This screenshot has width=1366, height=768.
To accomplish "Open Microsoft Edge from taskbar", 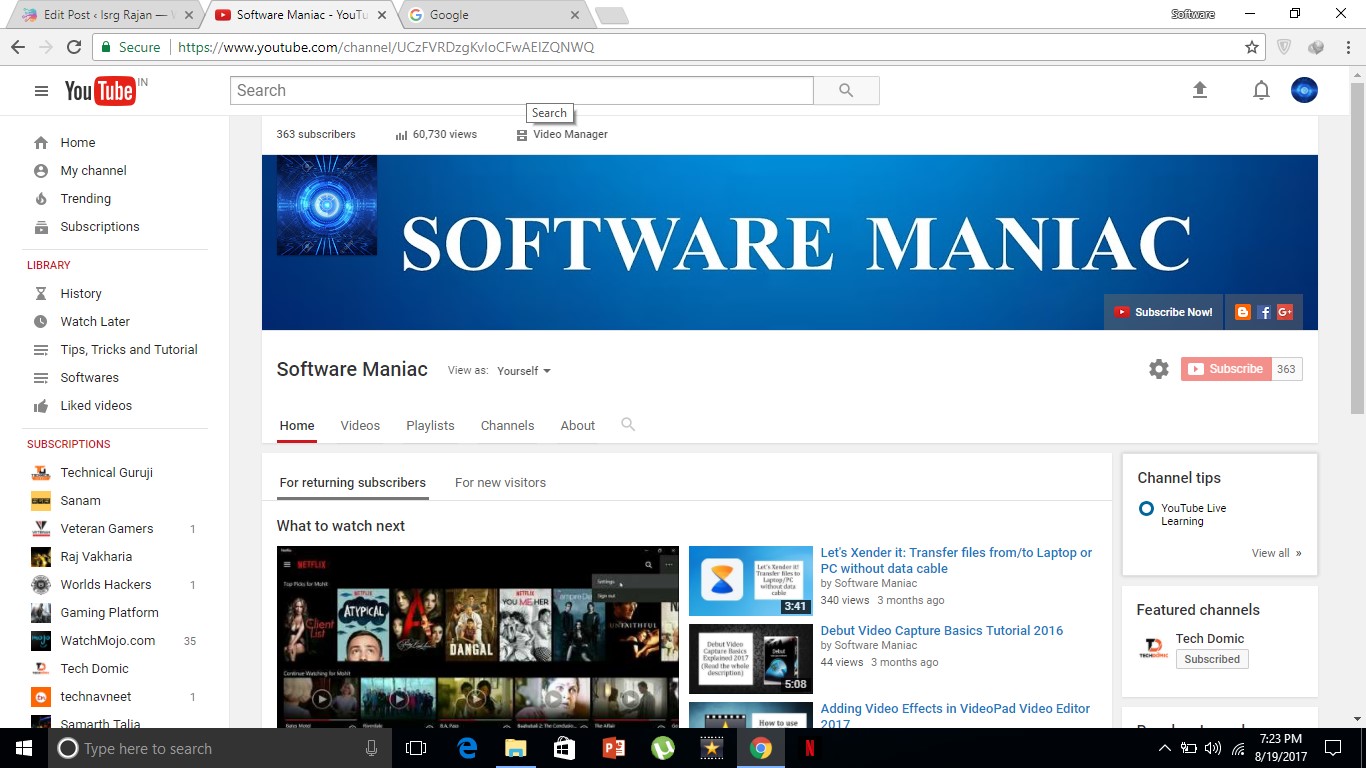I will 467,748.
